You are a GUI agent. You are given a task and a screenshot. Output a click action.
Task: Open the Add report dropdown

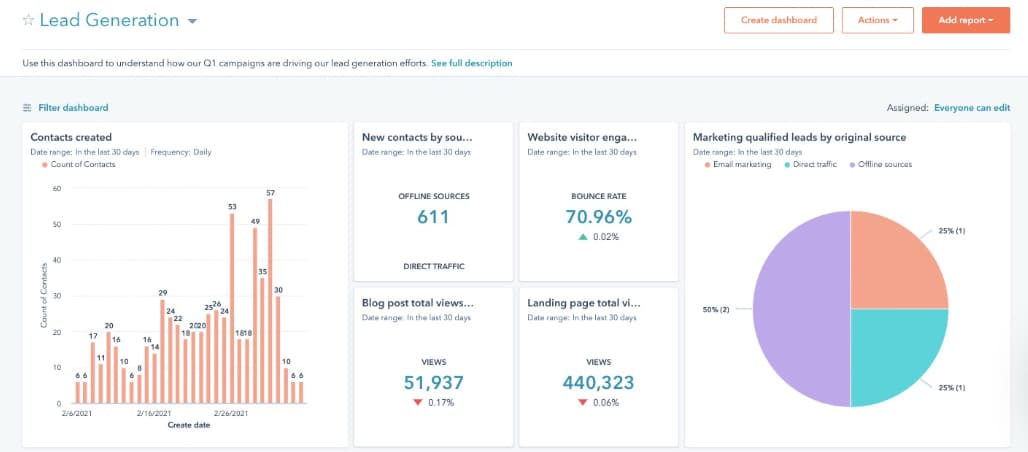click(965, 20)
